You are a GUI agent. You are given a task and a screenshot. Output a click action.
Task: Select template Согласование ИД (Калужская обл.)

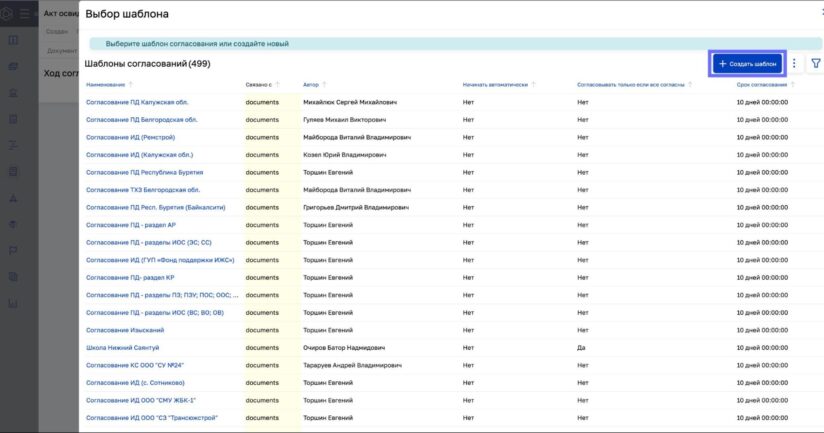[139, 155]
